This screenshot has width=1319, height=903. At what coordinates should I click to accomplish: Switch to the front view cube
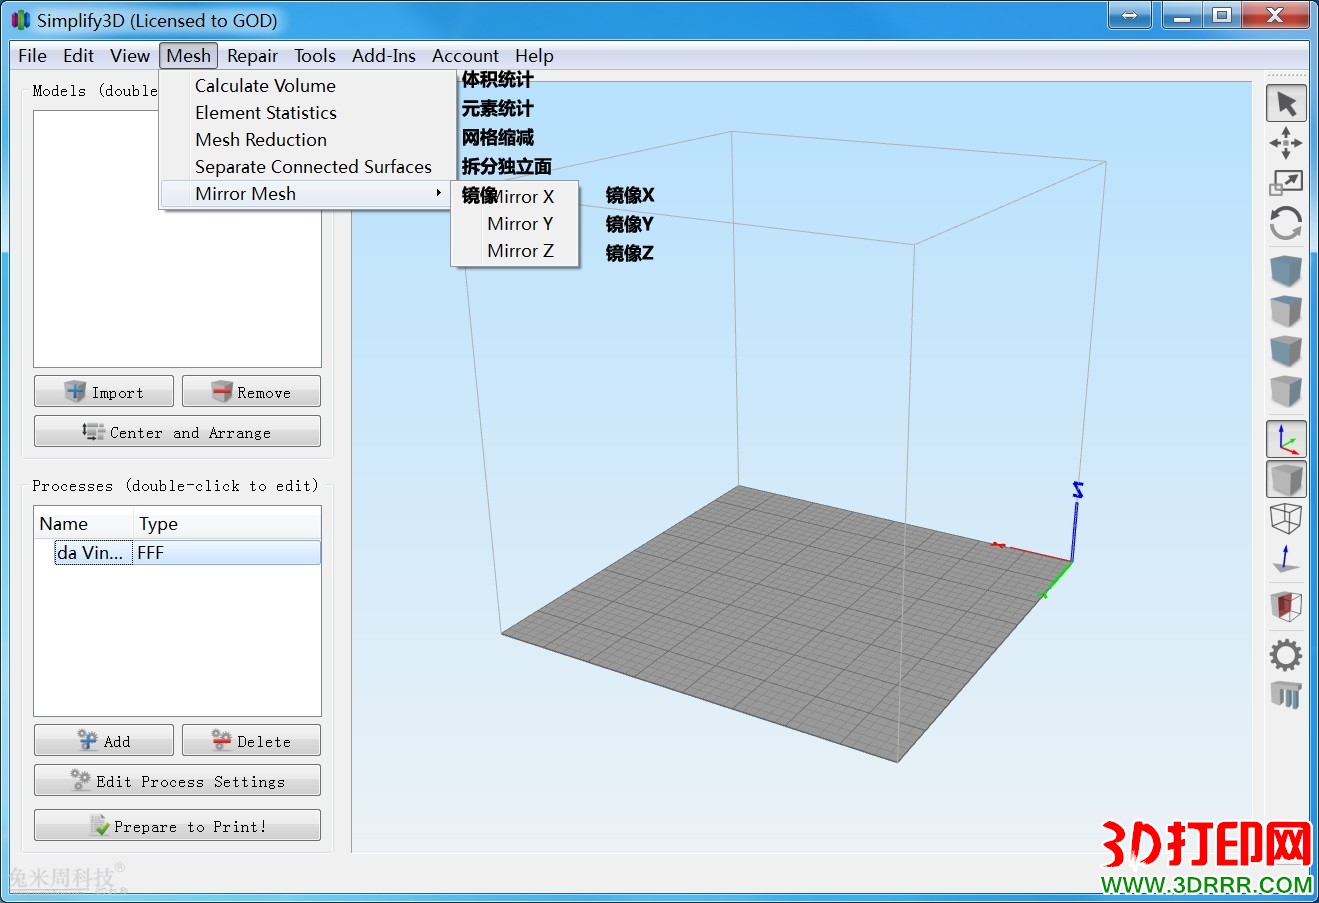(x=1286, y=350)
